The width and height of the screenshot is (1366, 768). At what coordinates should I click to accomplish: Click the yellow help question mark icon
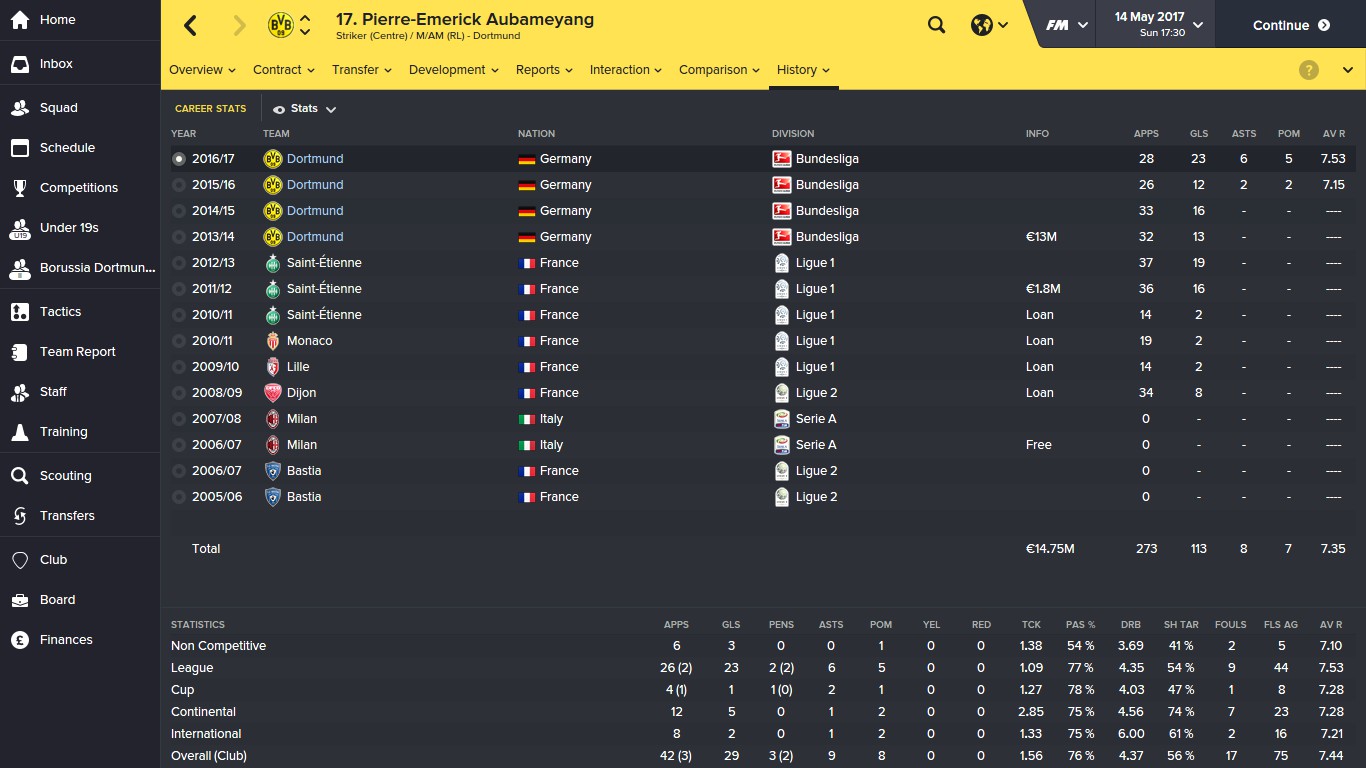click(1309, 70)
